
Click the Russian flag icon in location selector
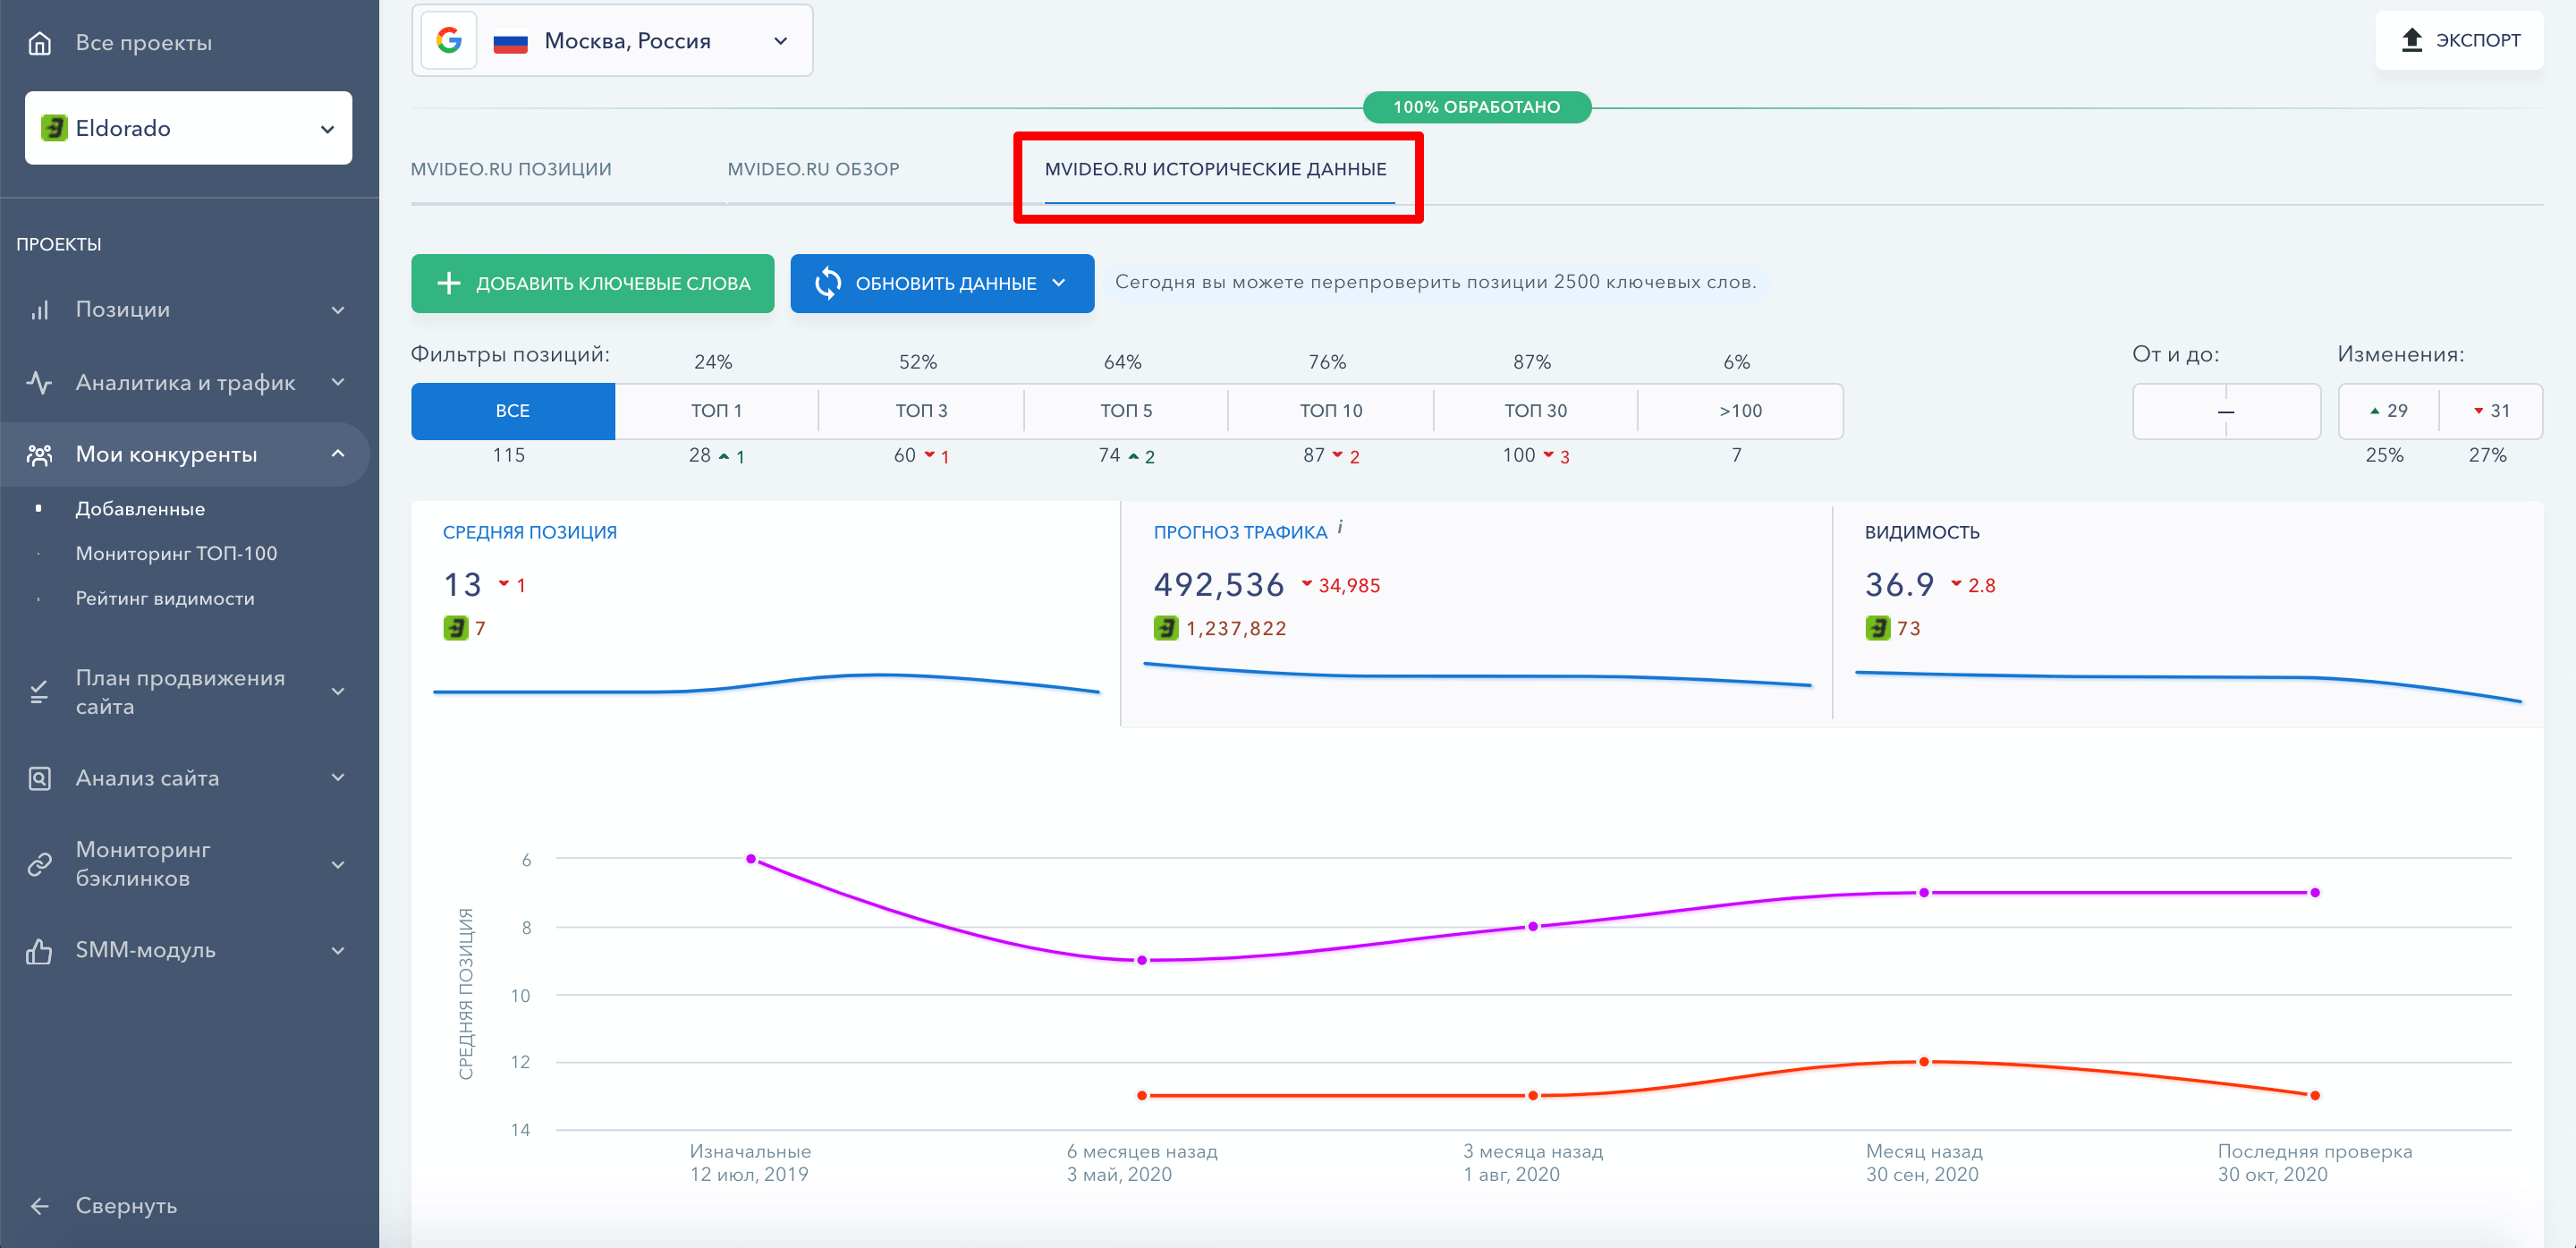point(511,42)
